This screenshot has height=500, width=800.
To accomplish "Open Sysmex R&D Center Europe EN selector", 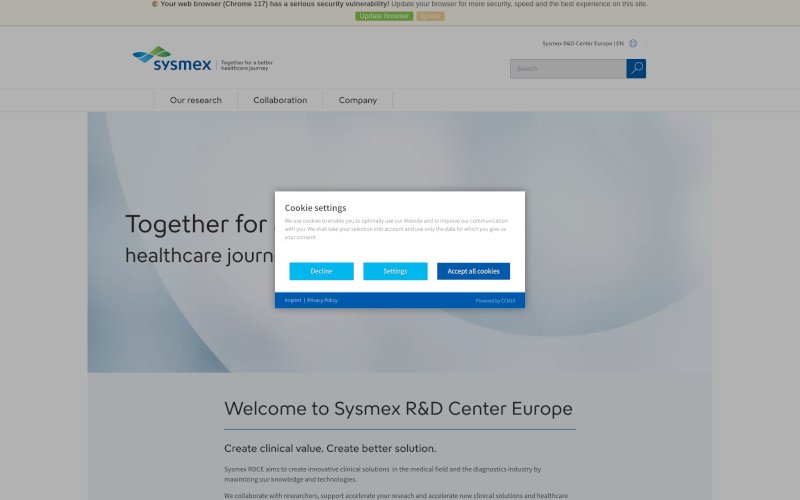I will point(583,44).
